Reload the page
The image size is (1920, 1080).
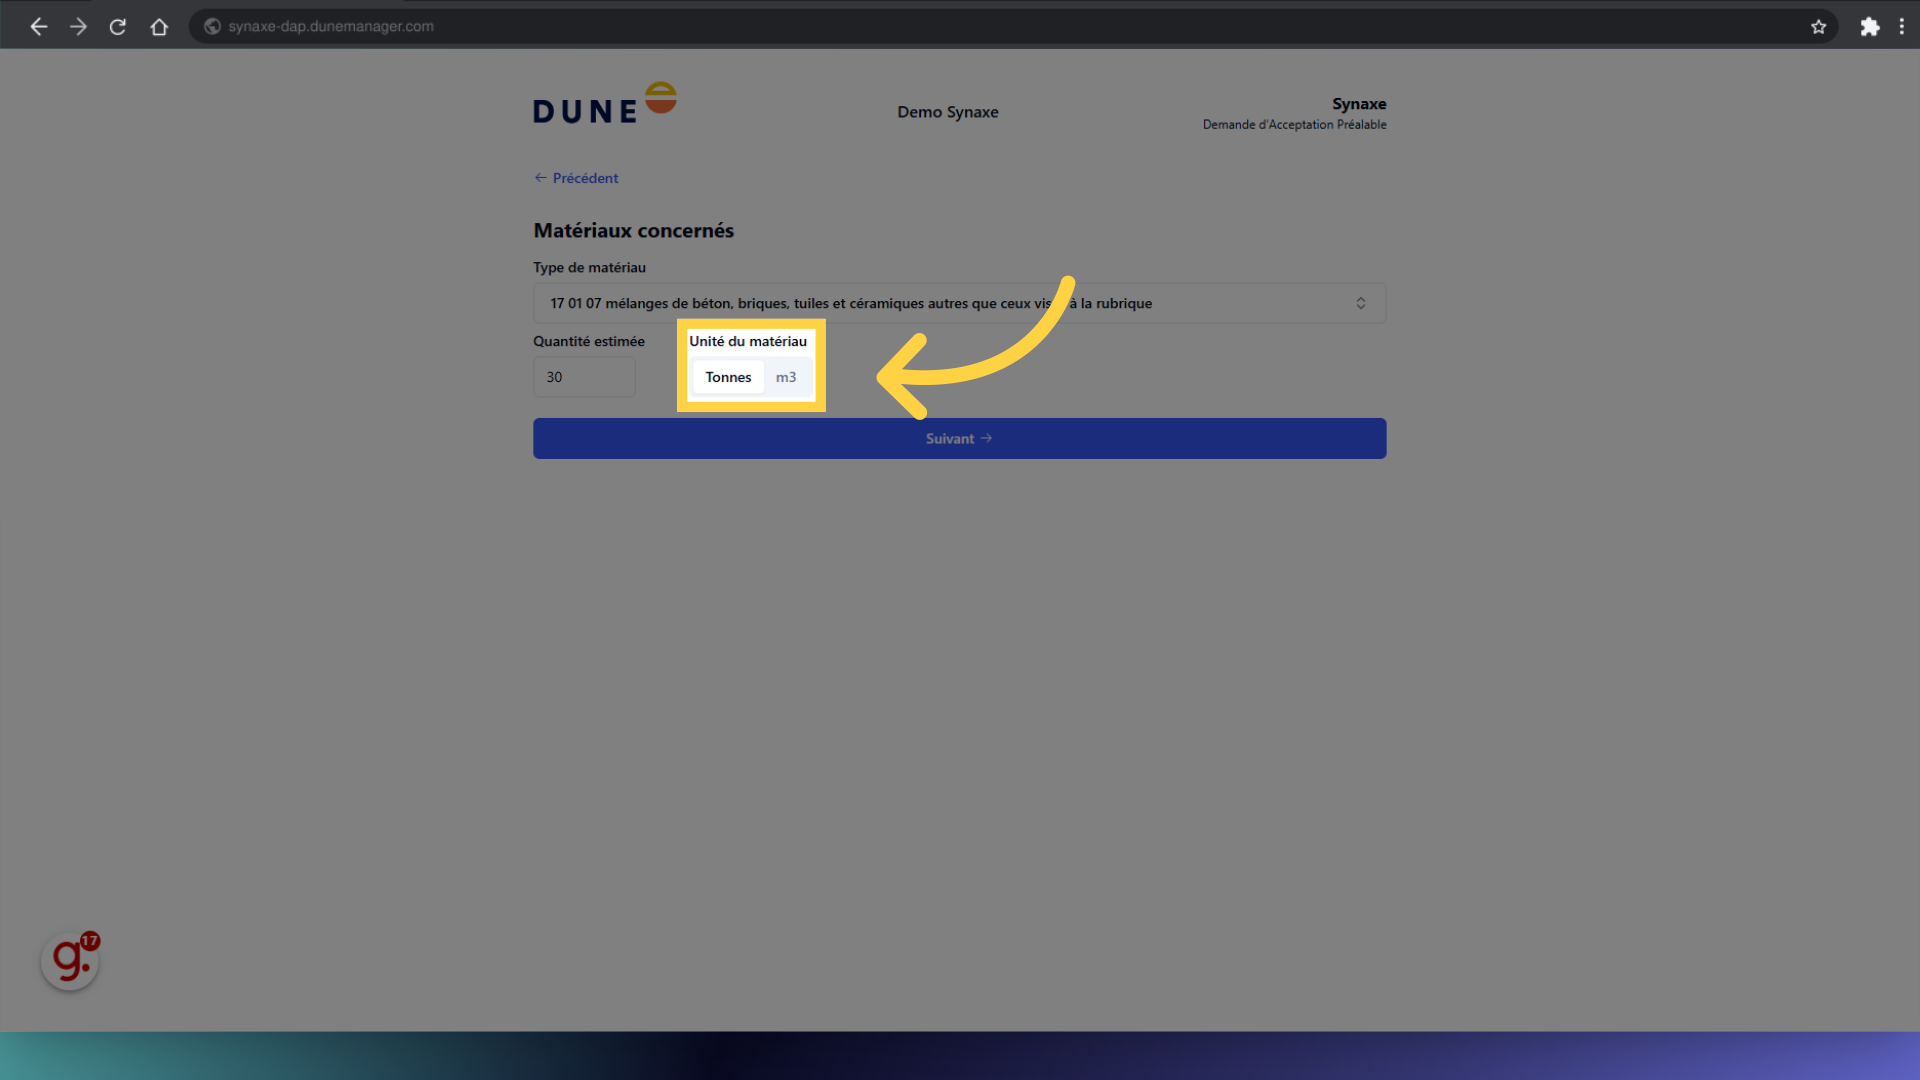(118, 27)
